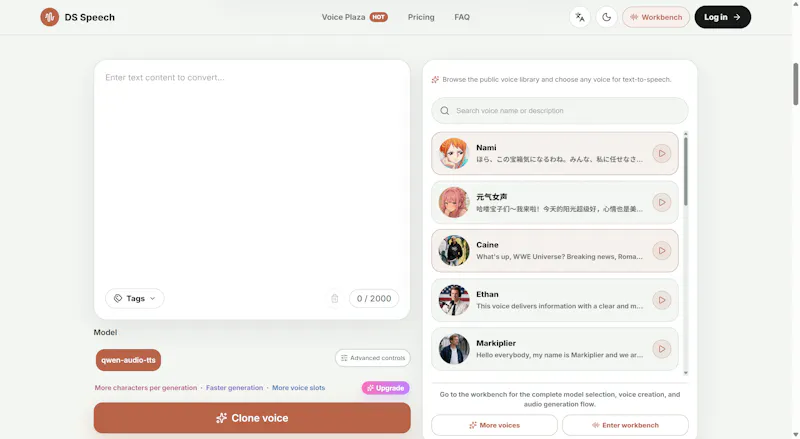Click Faster generation link
This screenshot has height=439, width=800.
[234, 388]
